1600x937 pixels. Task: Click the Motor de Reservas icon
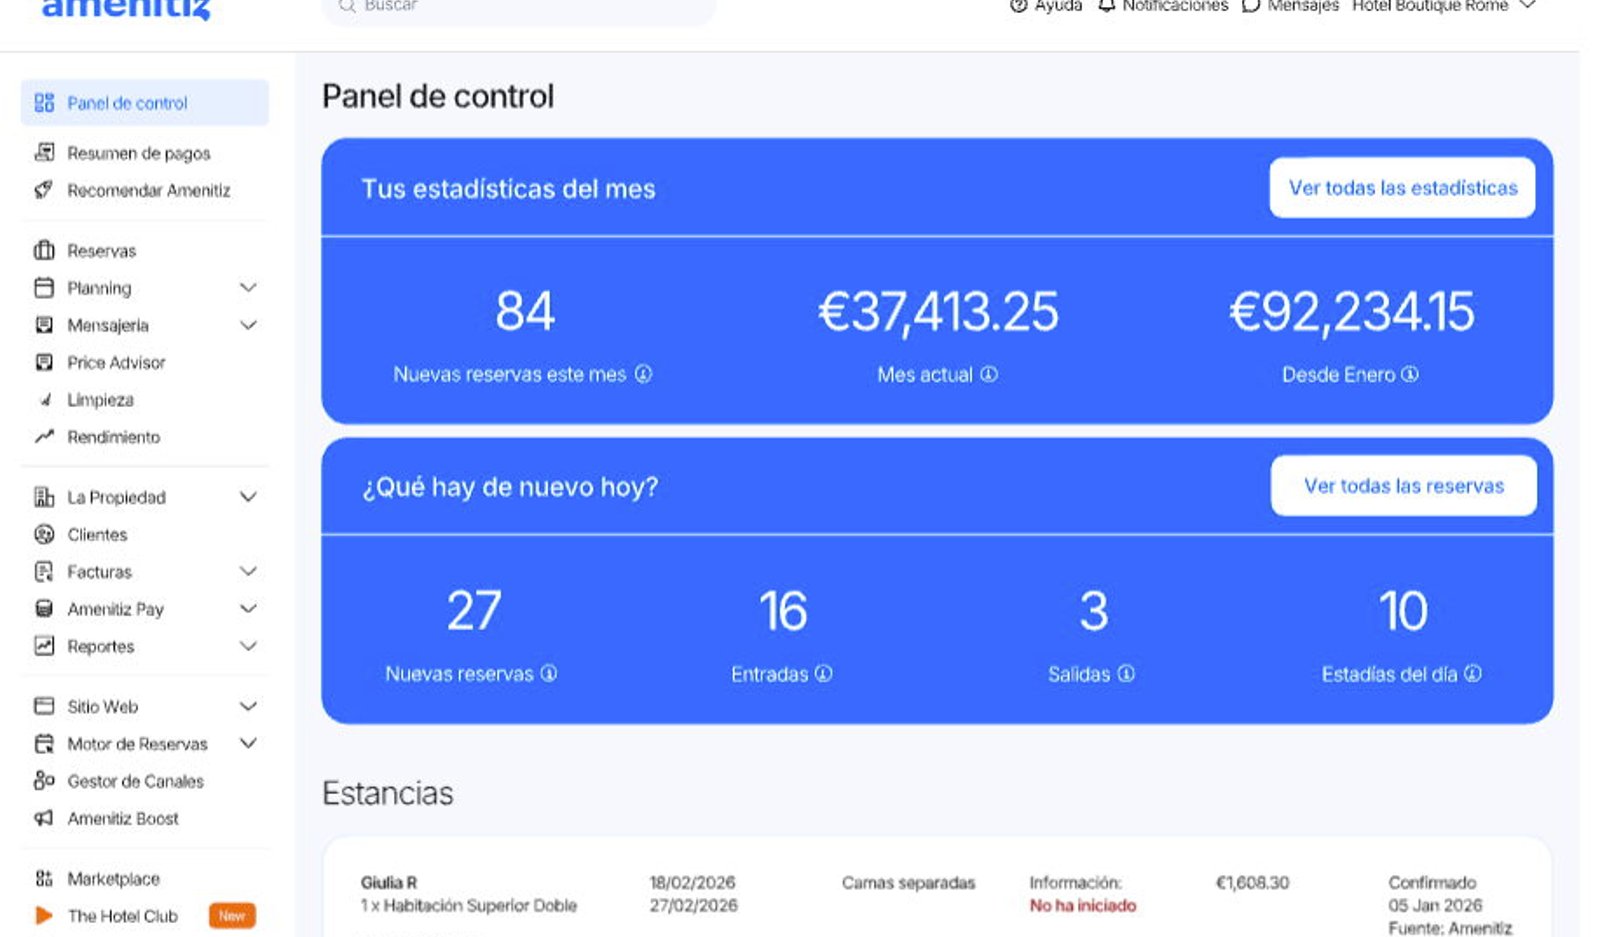click(x=44, y=744)
